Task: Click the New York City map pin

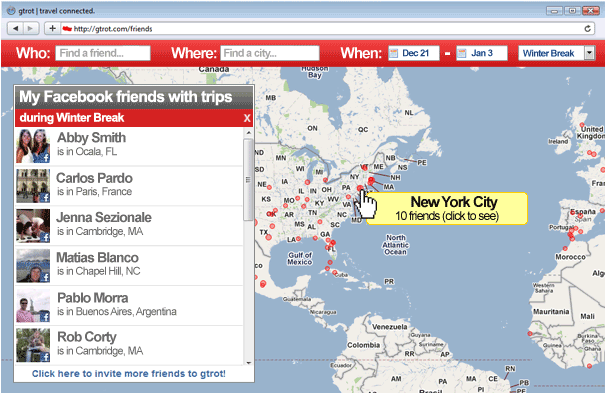Action: click(360, 188)
